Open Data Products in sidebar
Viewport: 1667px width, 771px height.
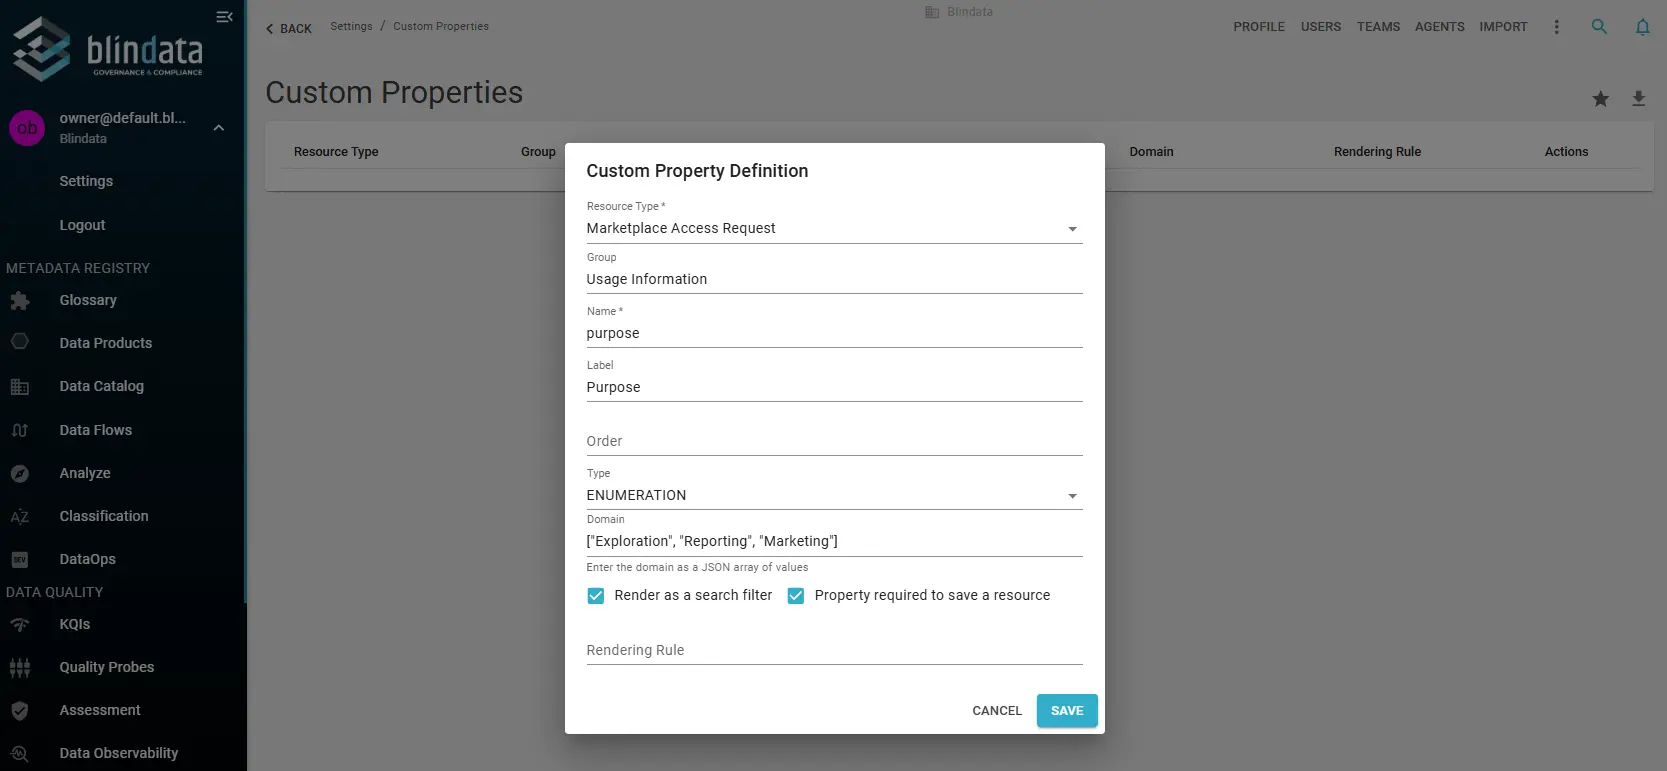106,343
